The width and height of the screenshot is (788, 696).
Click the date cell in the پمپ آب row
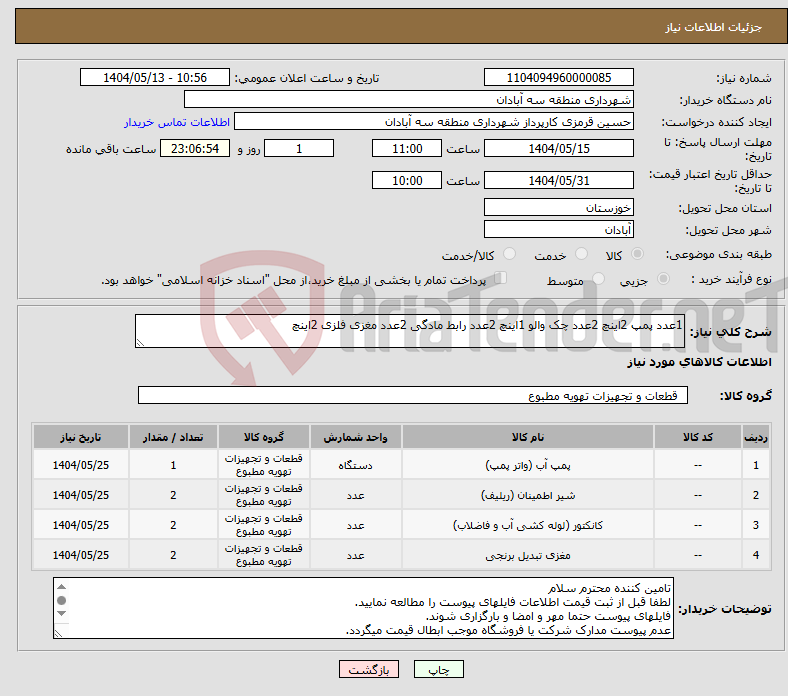pyautogui.click(x=80, y=465)
